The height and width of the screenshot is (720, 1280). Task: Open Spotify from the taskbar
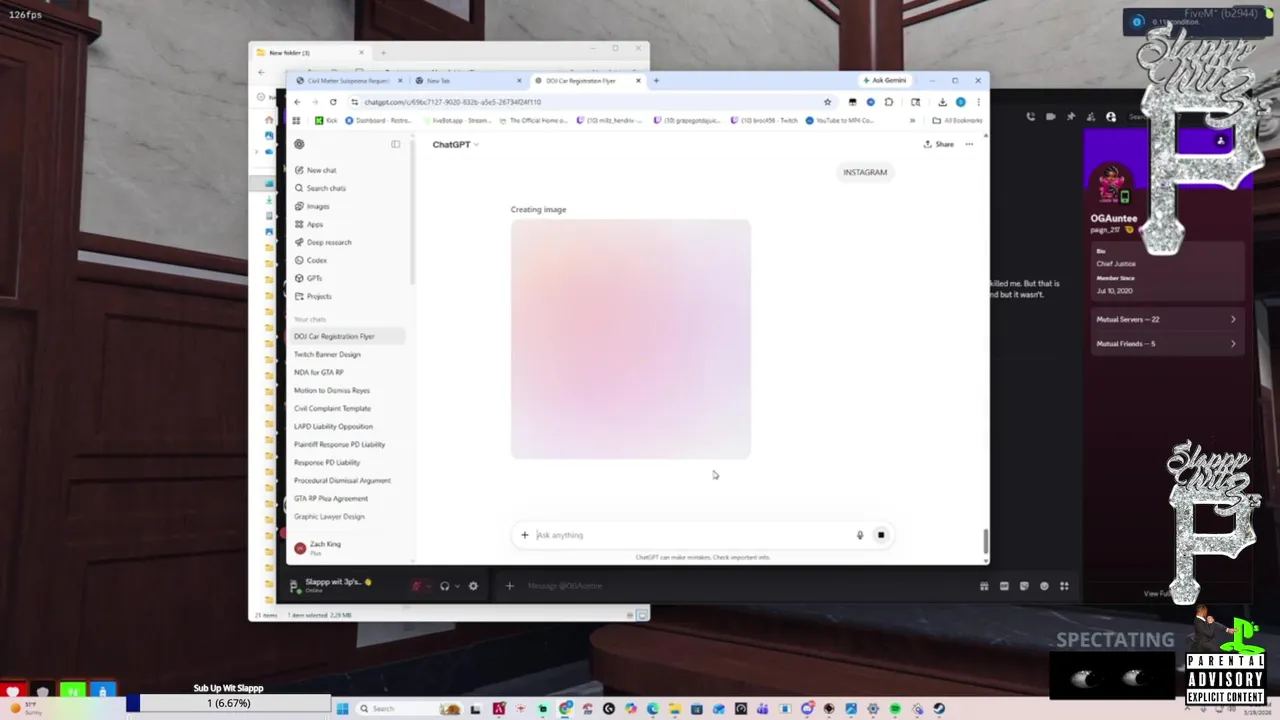[895, 709]
